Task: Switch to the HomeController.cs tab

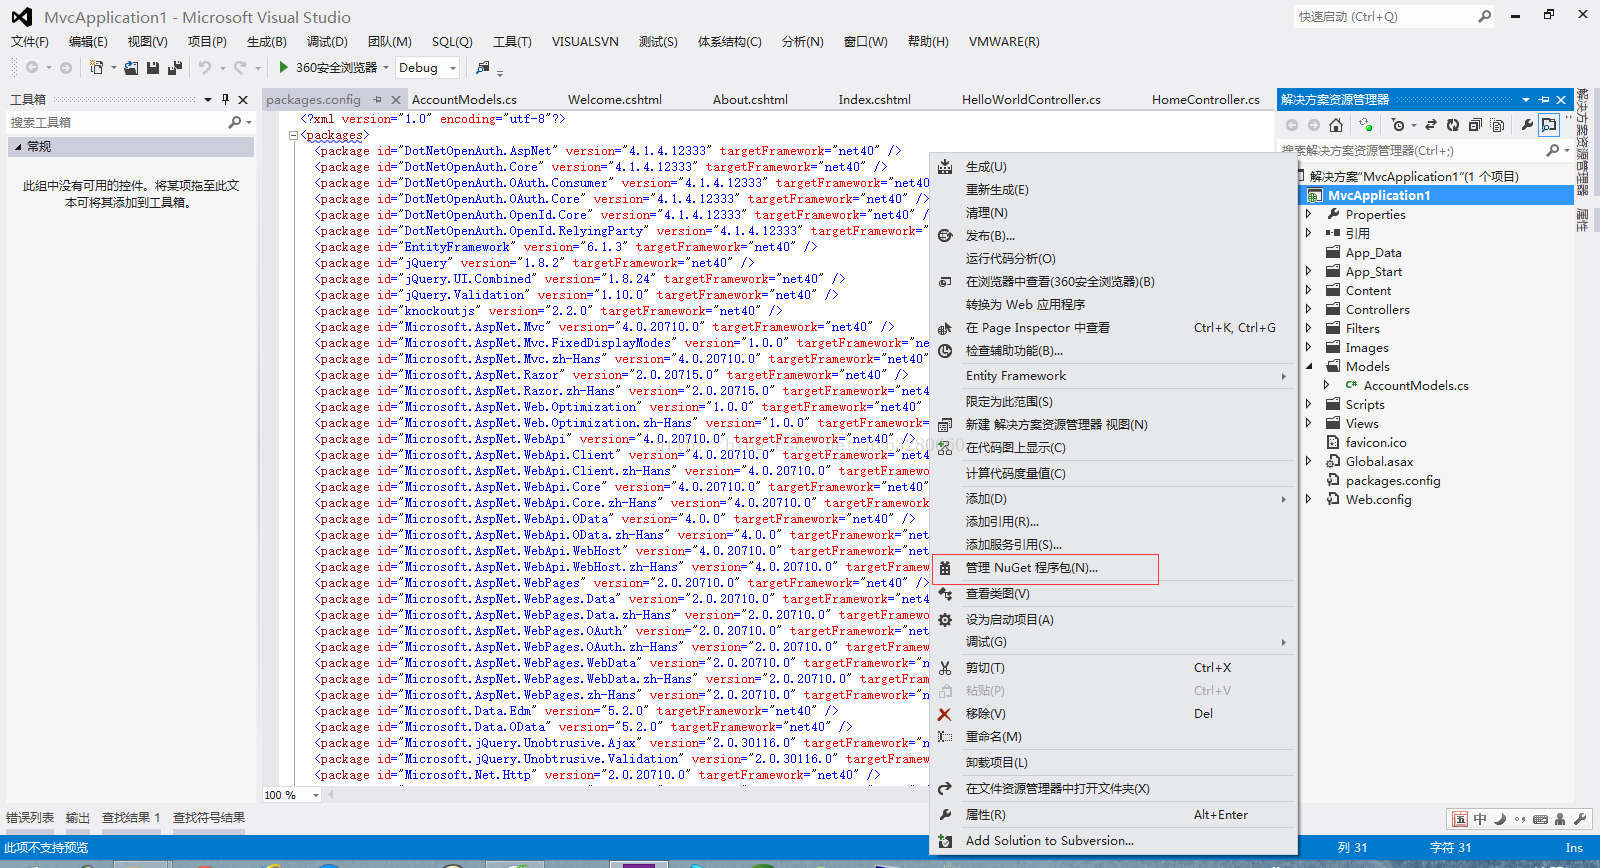Action: pos(1205,99)
